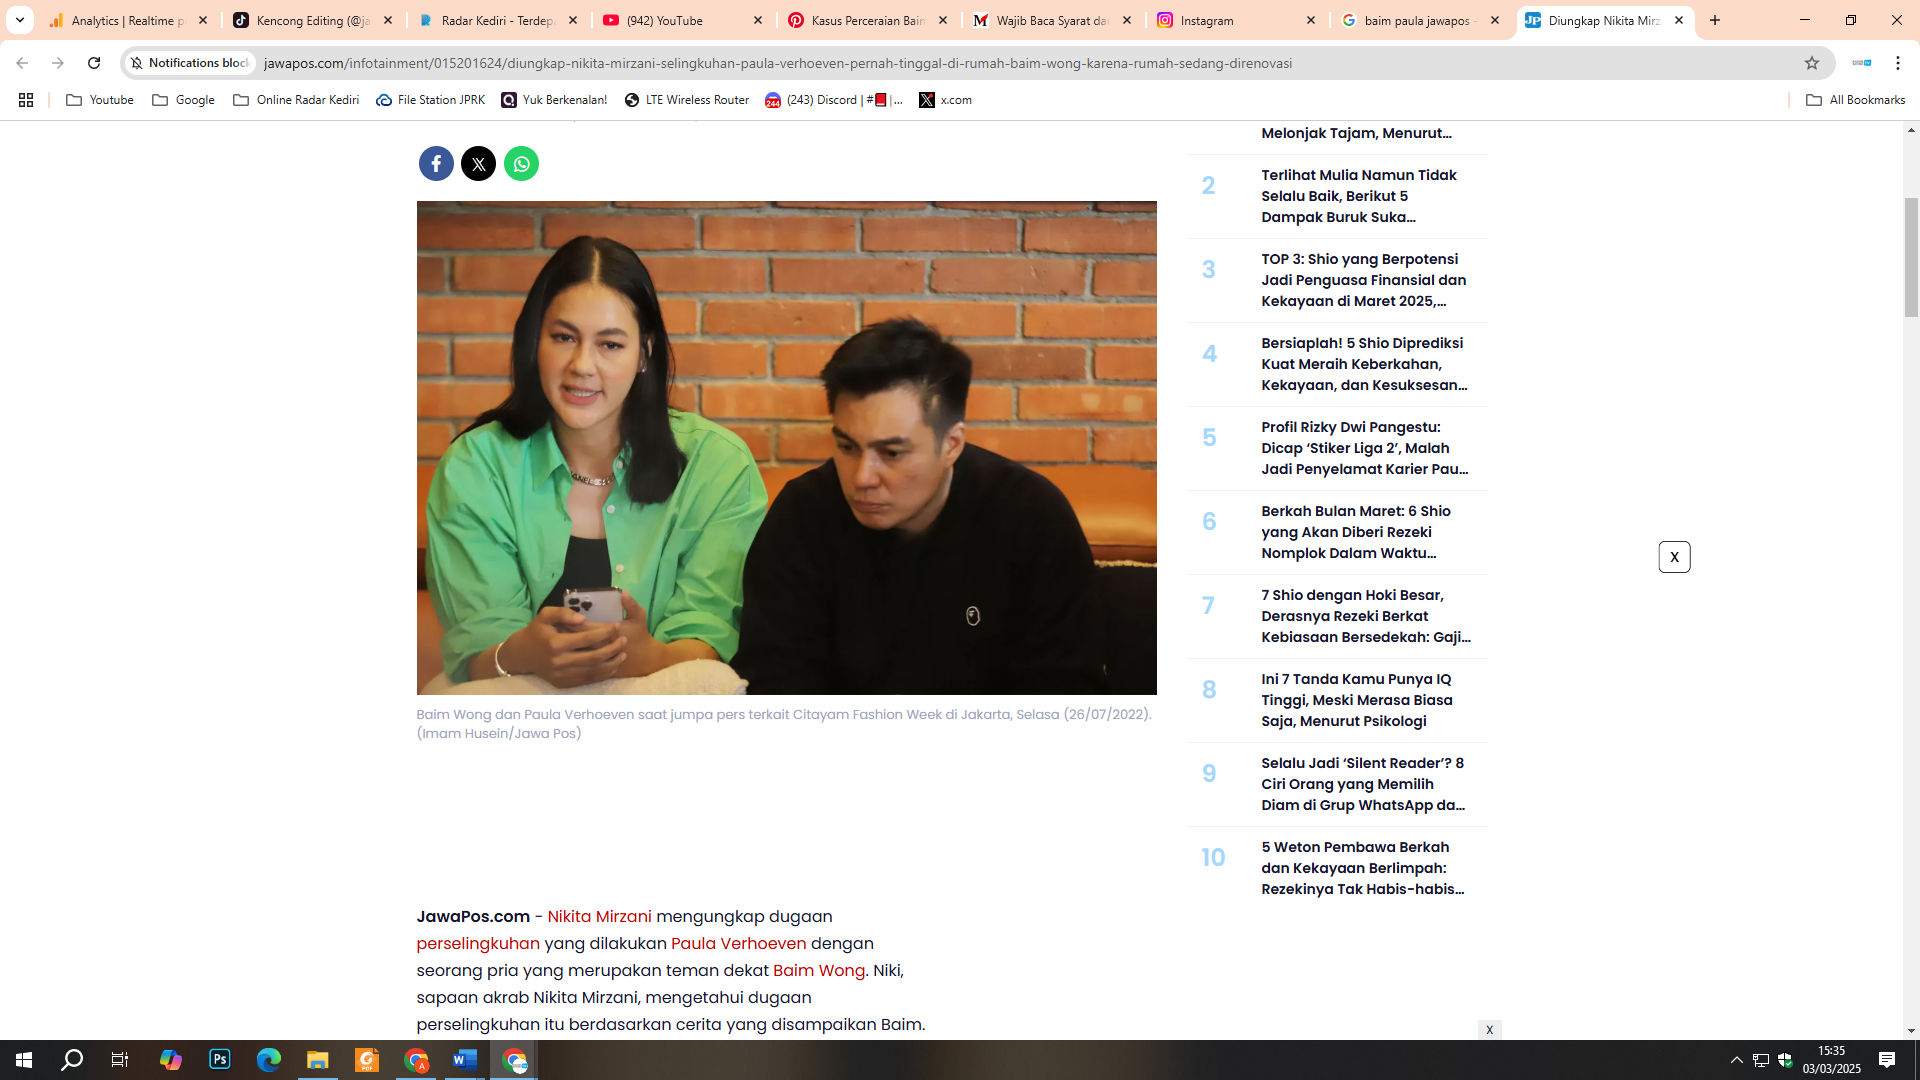Click page vertical scrollbar thumb
Screen dimensions: 1920x1080
click(x=1911, y=258)
